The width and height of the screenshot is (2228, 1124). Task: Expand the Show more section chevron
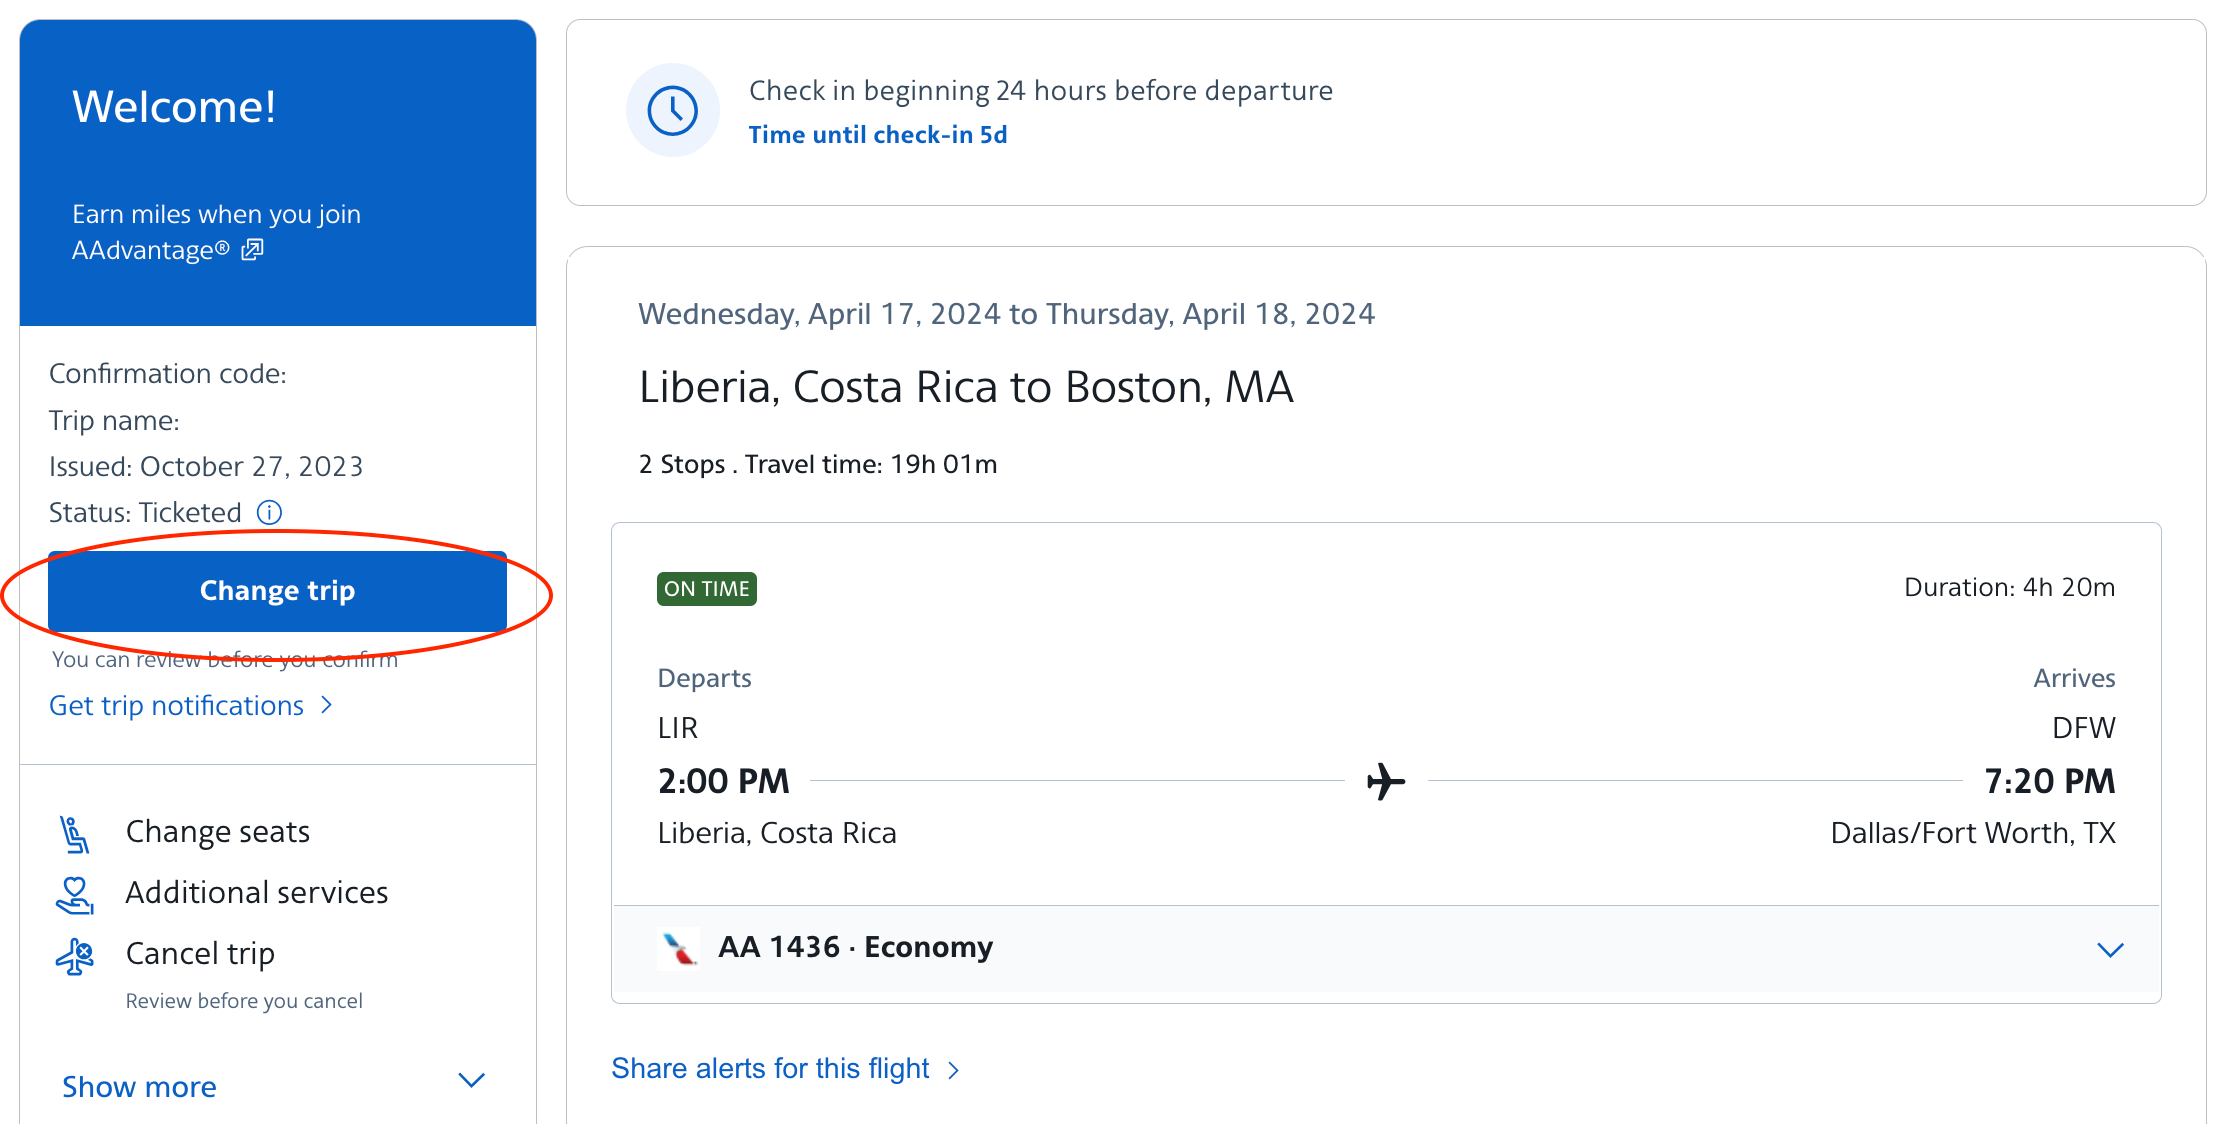[x=471, y=1081]
